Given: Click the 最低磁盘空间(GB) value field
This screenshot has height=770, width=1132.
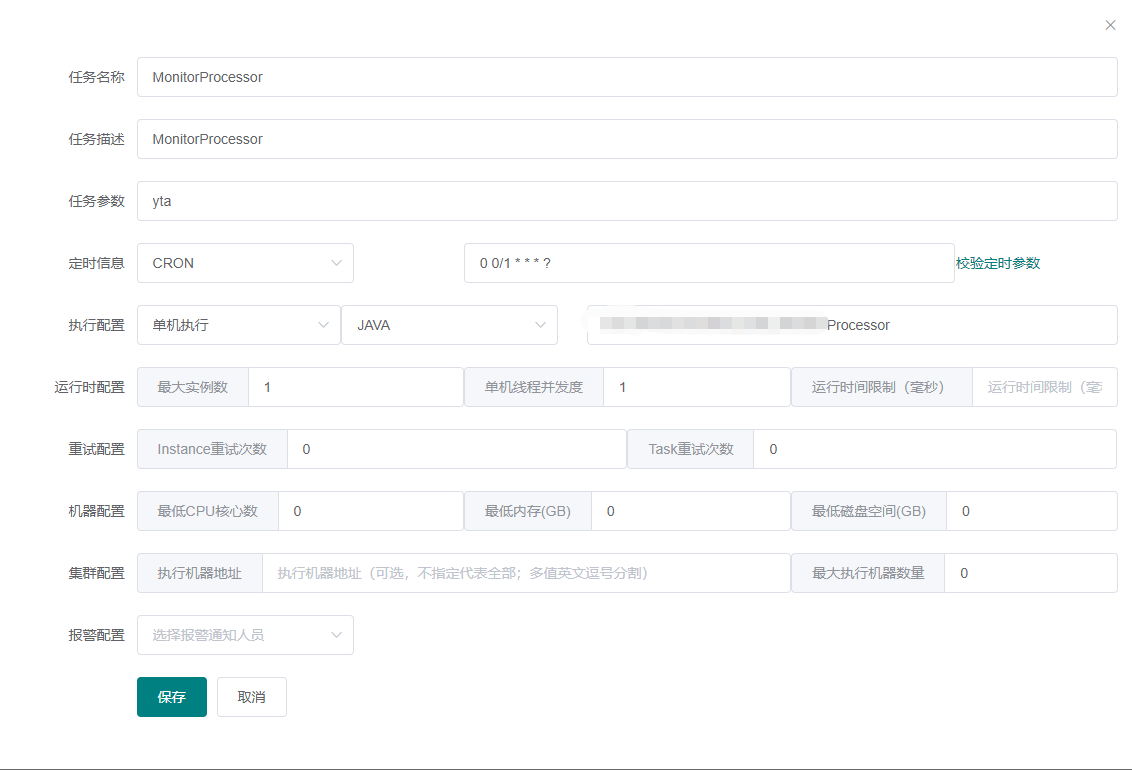Looking at the screenshot, I should [1032, 512].
